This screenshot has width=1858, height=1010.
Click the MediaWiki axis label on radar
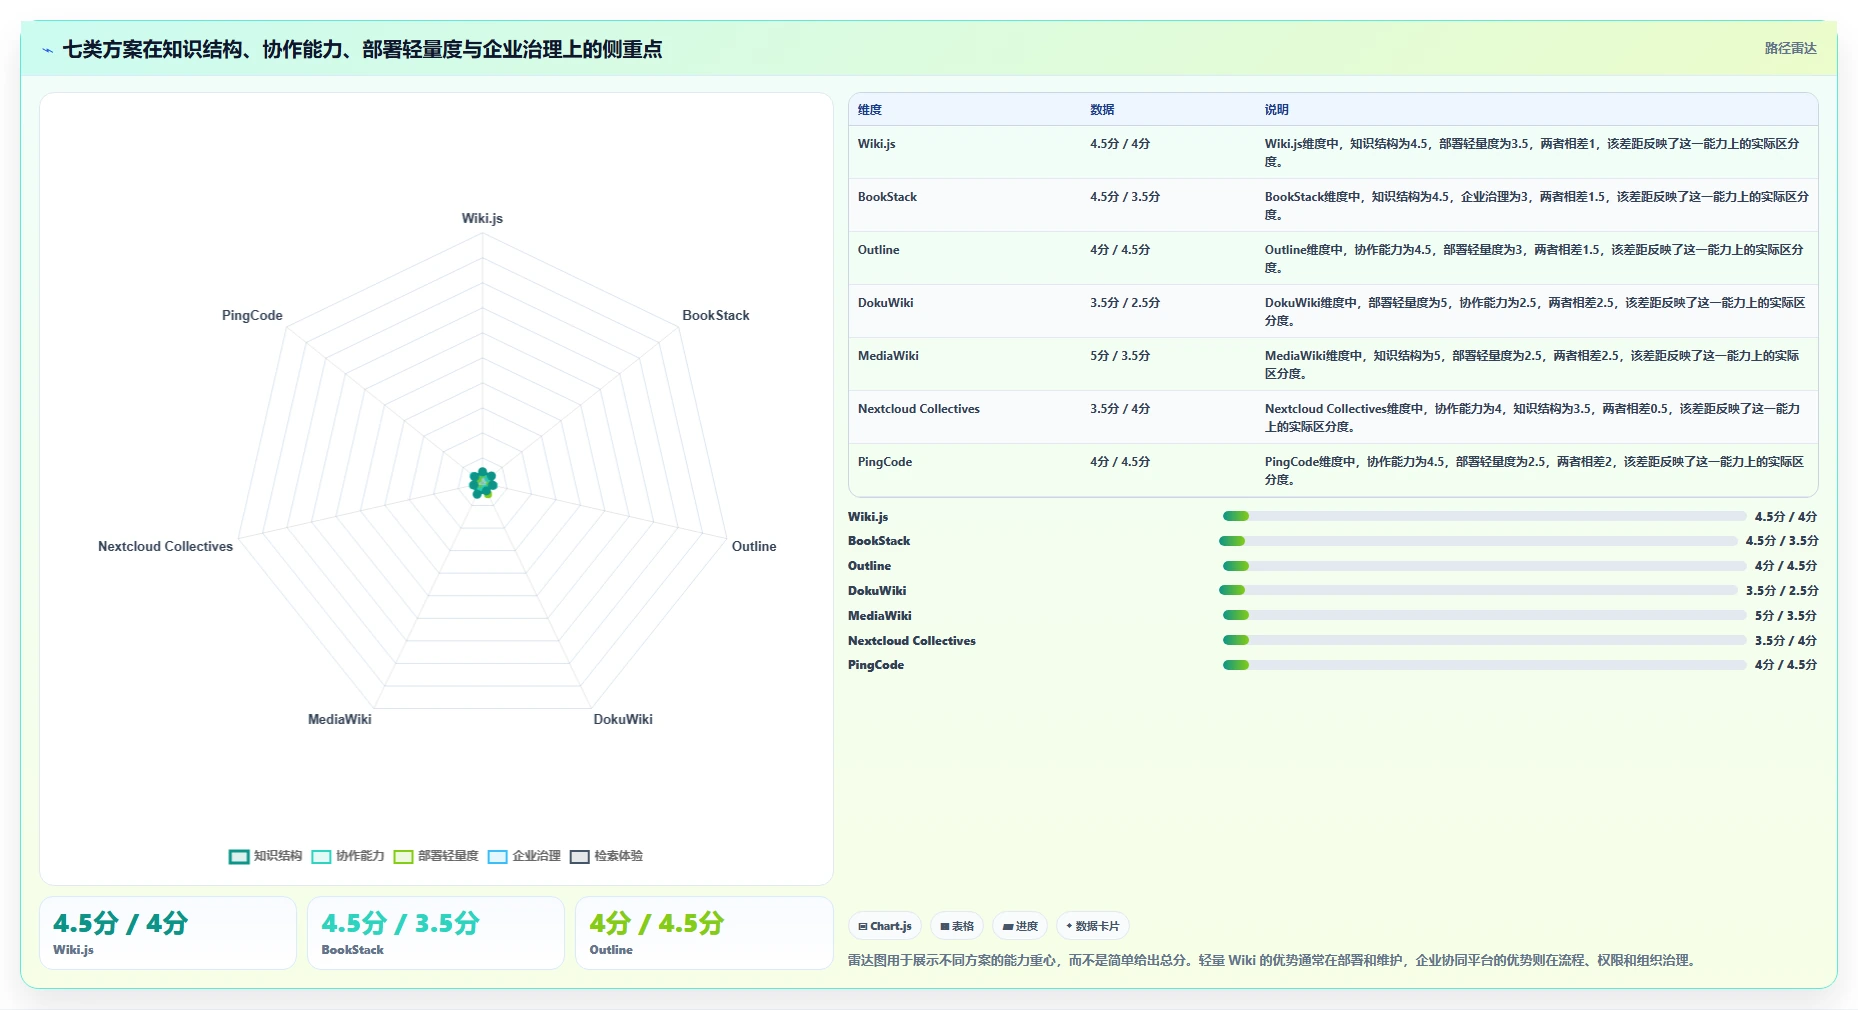(x=340, y=719)
